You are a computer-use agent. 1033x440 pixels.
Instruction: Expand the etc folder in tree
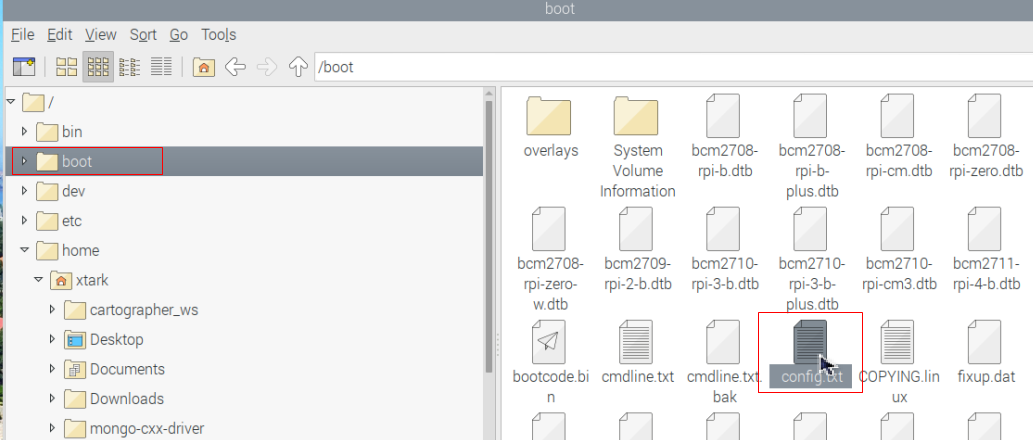tap(24, 221)
